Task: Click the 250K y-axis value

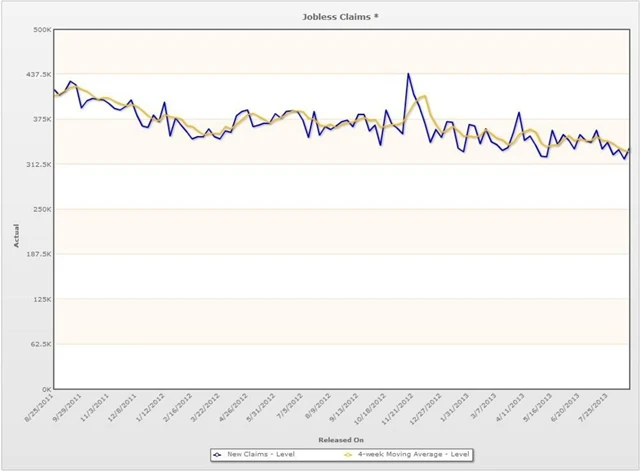Action: click(x=40, y=209)
